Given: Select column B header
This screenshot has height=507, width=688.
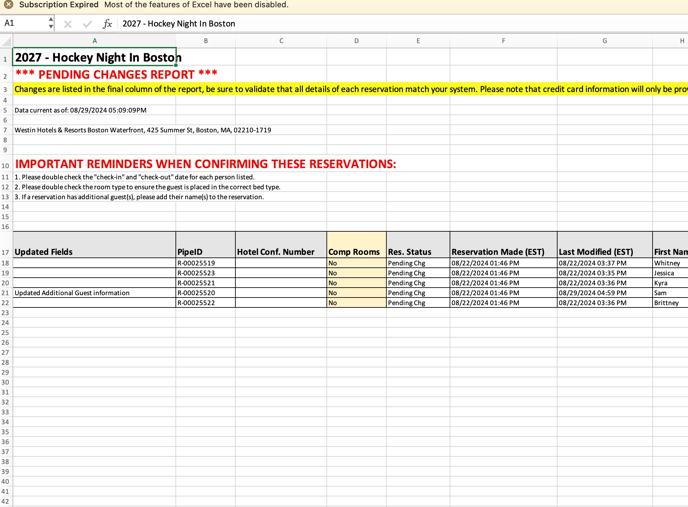Looking at the screenshot, I should pos(206,41).
